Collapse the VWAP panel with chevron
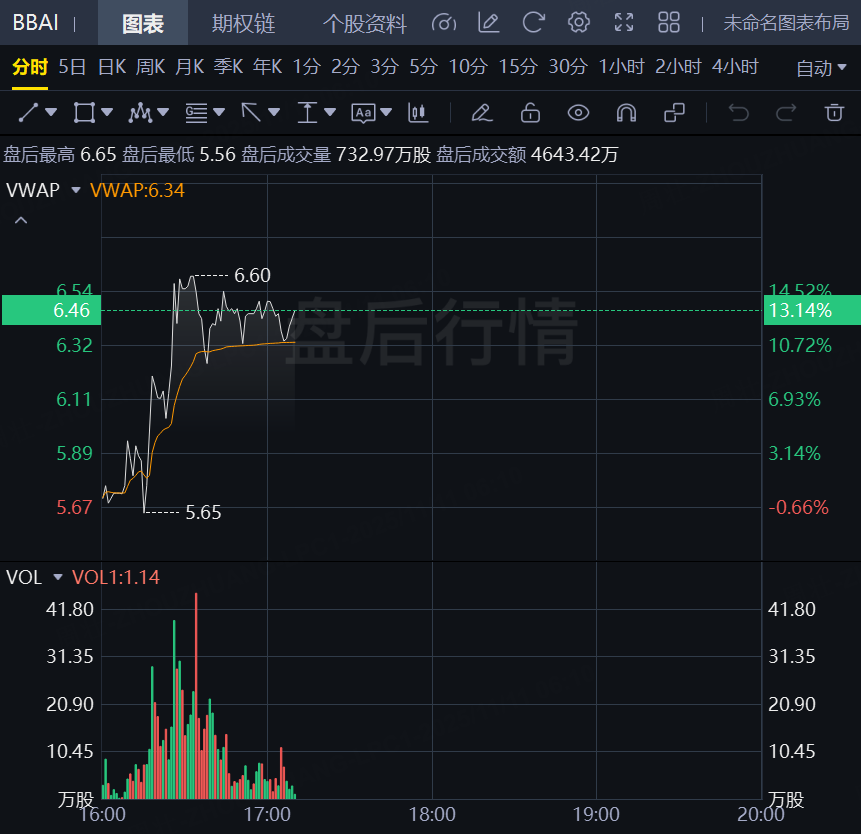861x834 pixels. (x=21, y=220)
